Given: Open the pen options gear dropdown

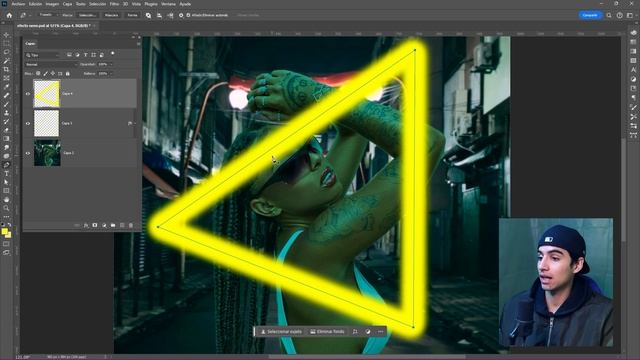Looking at the screenshot, I should click(x=181, y=15).
